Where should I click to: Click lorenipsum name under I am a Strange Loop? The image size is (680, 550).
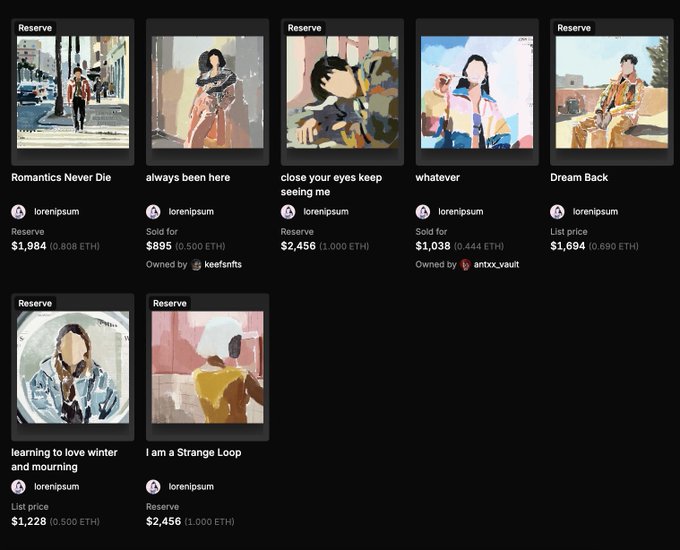pyautogui.click(x=191, y=487)
